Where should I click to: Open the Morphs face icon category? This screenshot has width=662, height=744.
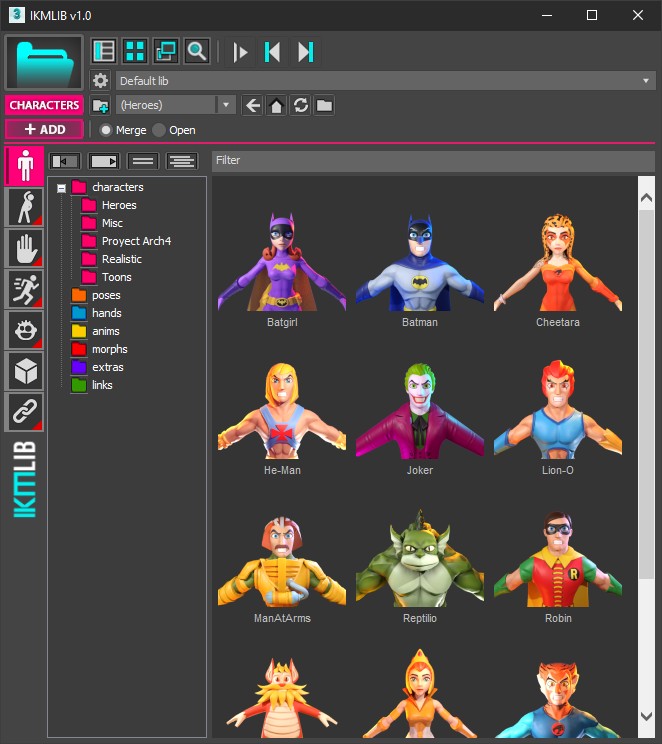pos(24,330)
